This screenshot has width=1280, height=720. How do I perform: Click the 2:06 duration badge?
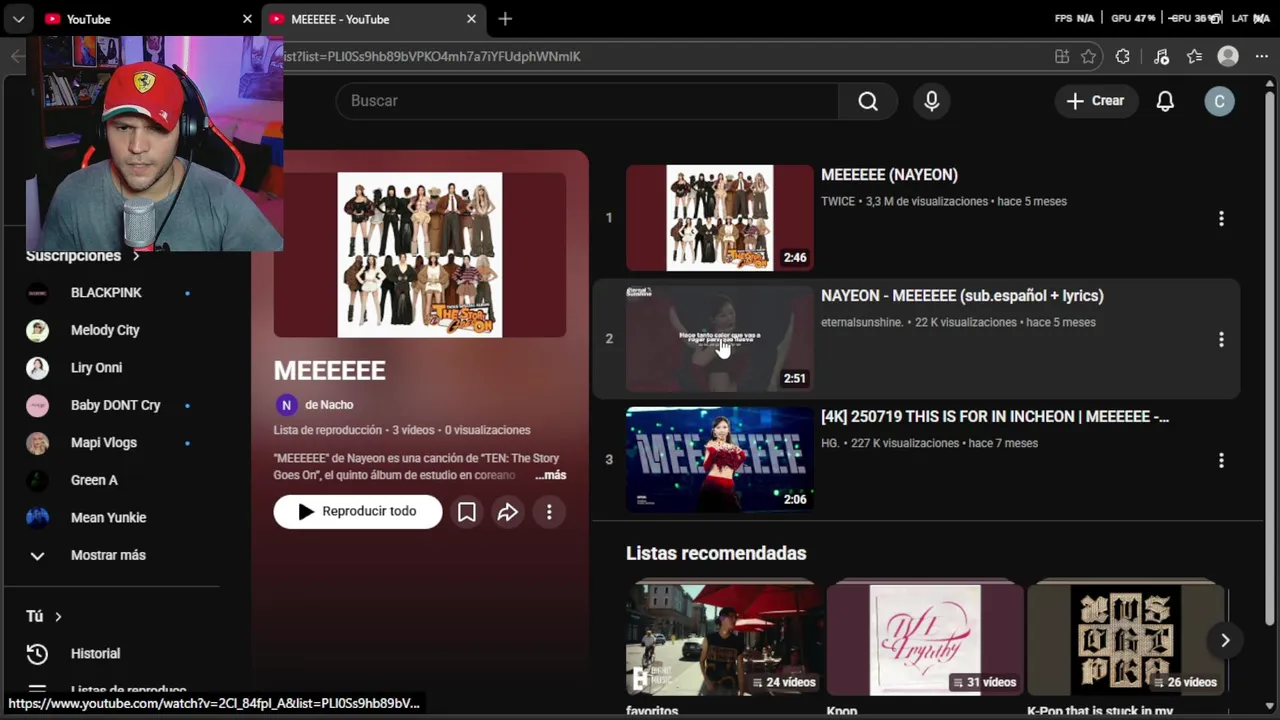click(795, 499)
